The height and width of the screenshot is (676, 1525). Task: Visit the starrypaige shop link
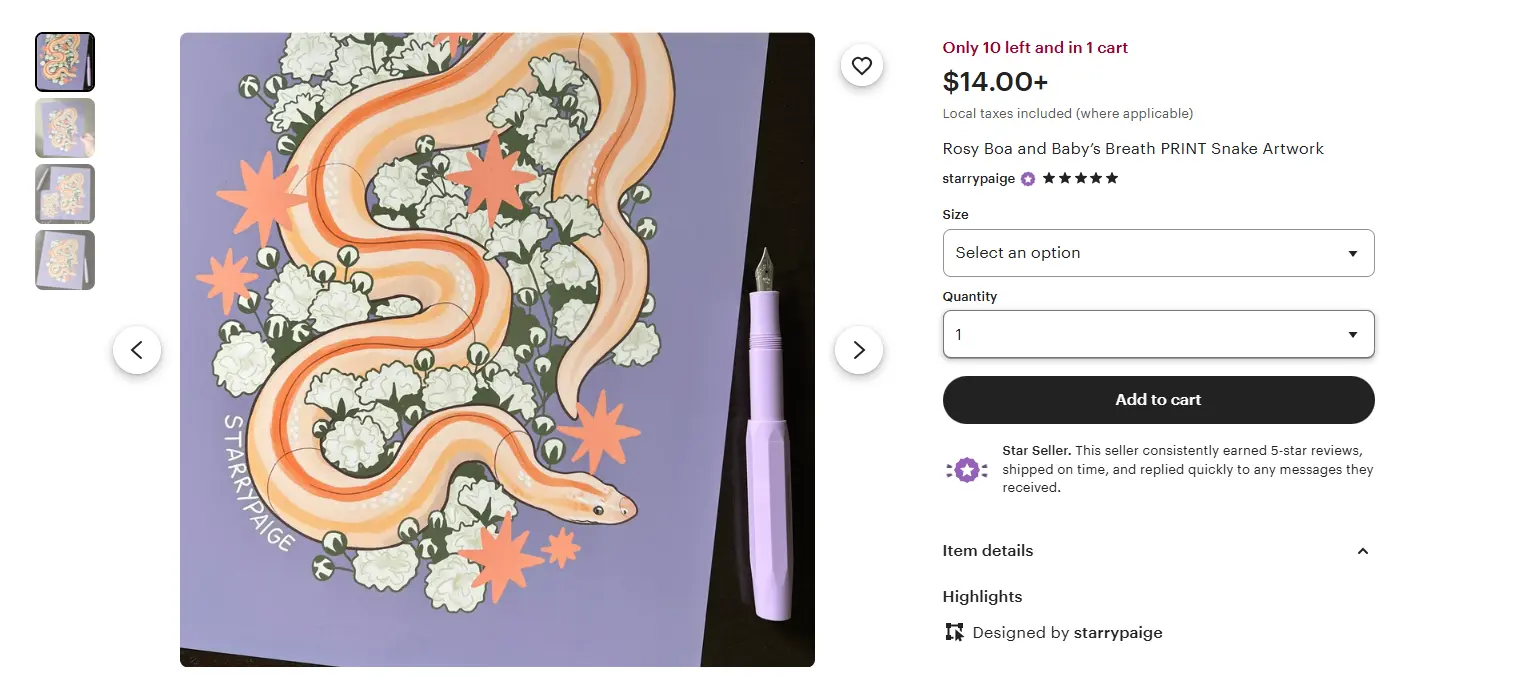(x=978, y=179)
